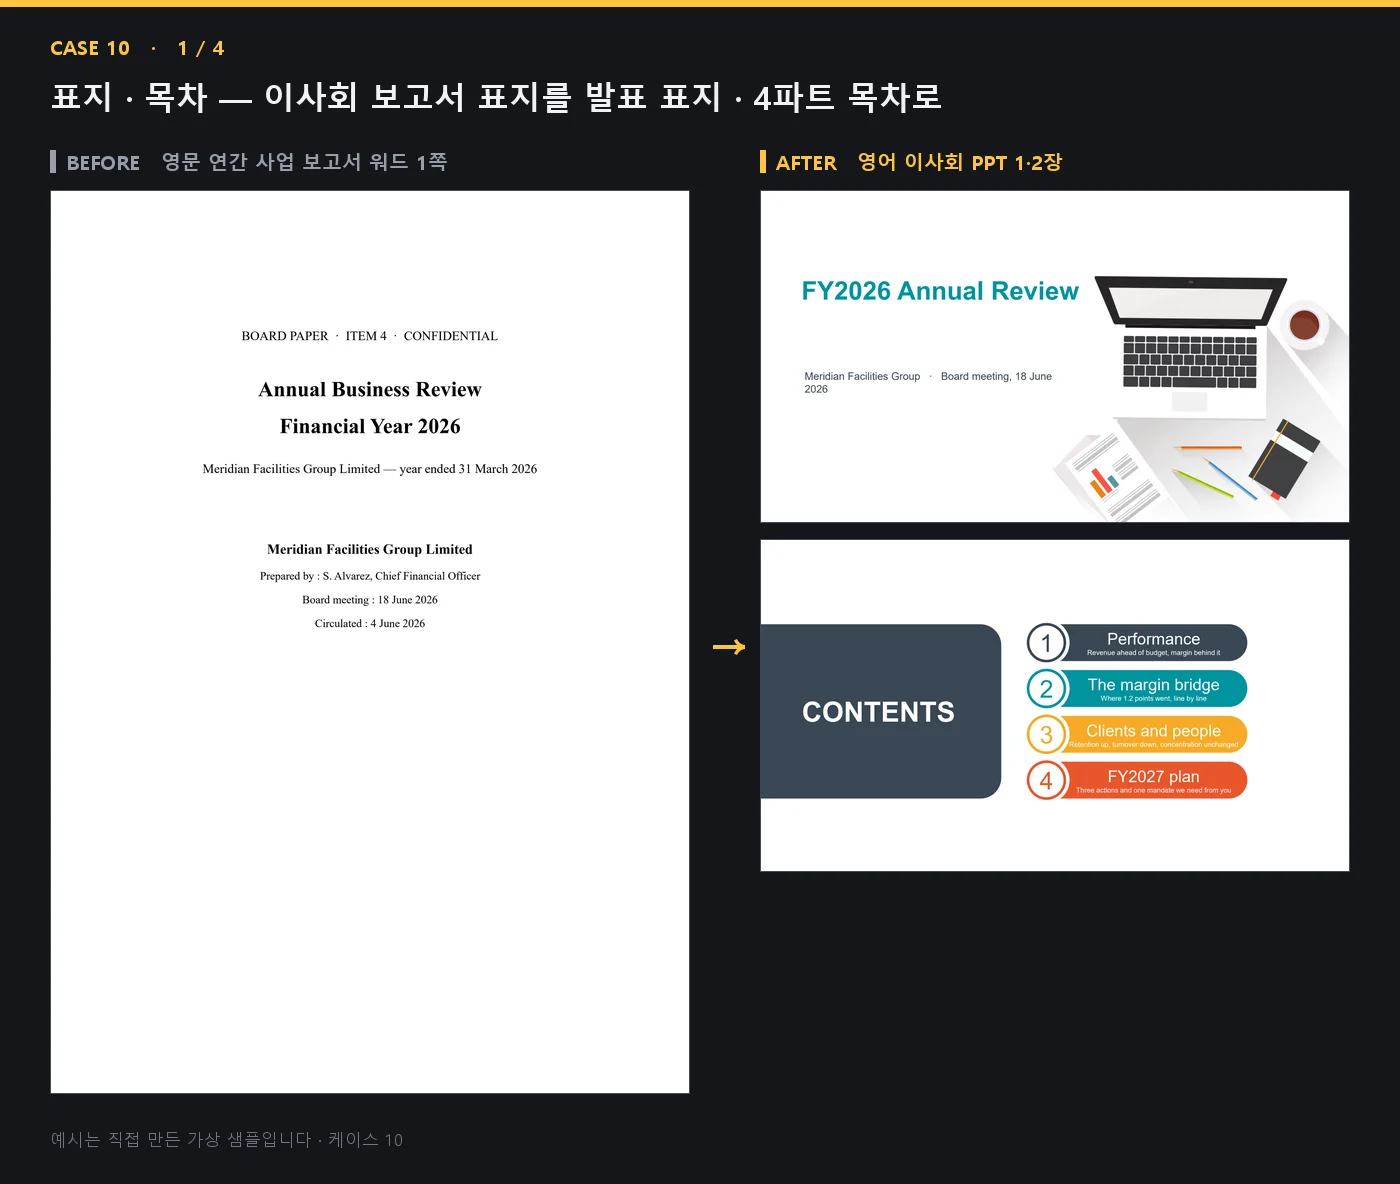Click the "Board meeting : 18 June 2026" line in the Word page
Viewport: 1400px width, 1184px height.
(370, 600)
